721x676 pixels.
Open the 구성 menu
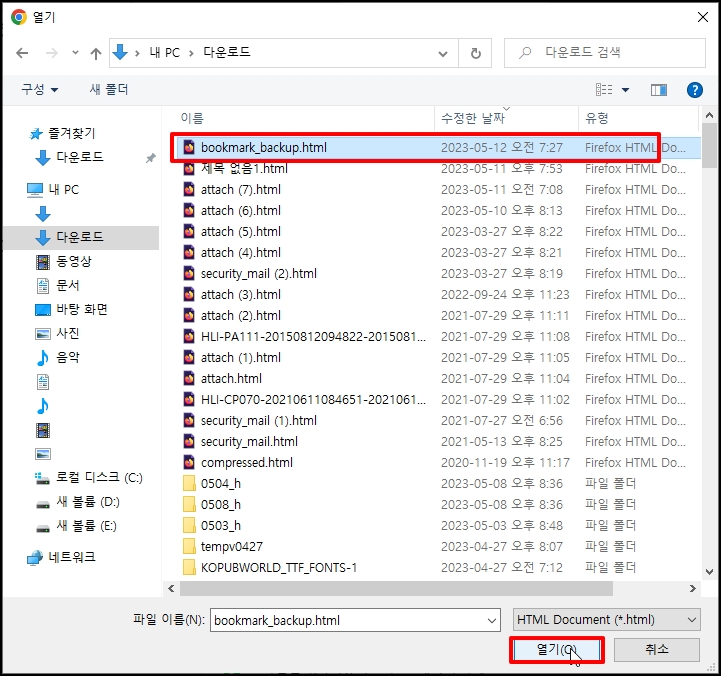click(x=40, y=89)
